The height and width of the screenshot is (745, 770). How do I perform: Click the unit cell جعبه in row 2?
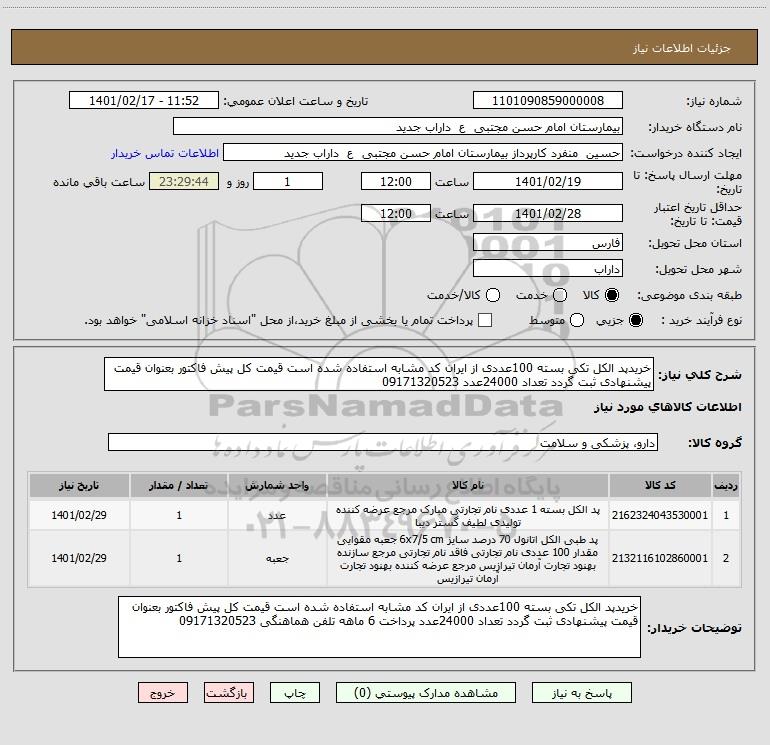pos(277,558)
